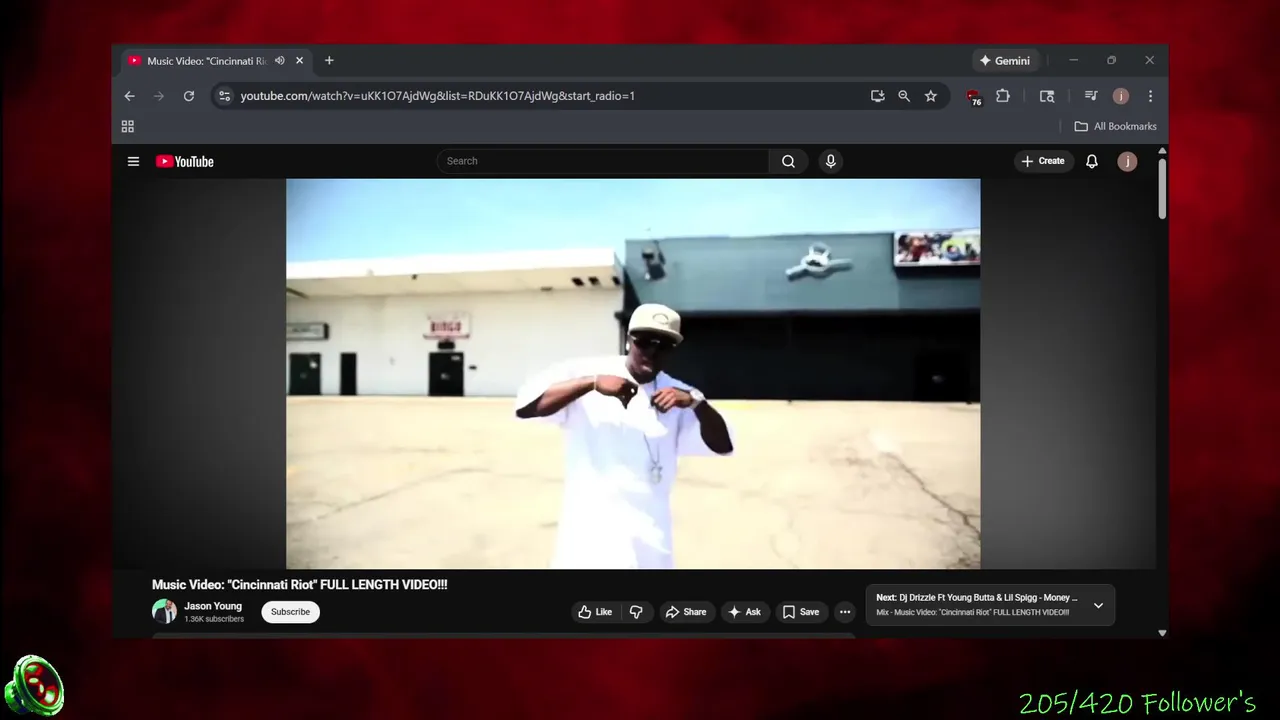Go to the YouTube home logo
This screenshot has width=1280, height=720.
click(x=184, y=161)
